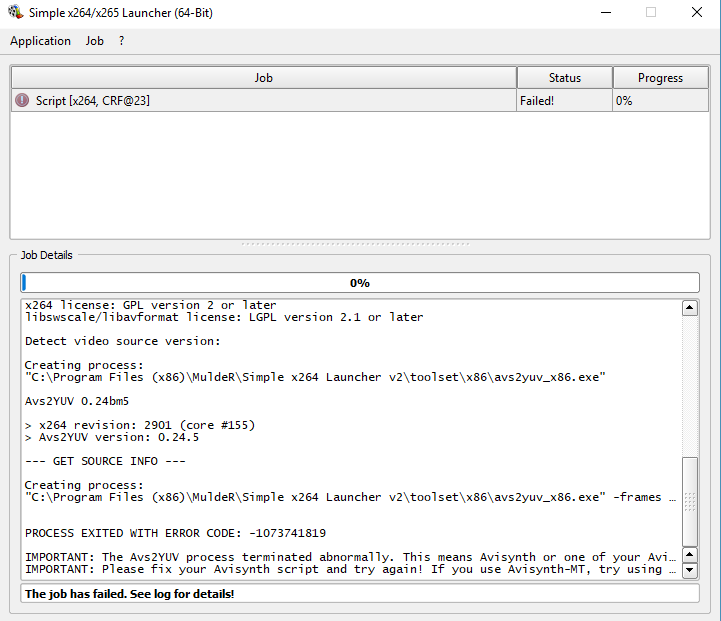This screenshot has width=721, height=621.
Task: Click the log scroll down arrow
Action: (690, 570)
